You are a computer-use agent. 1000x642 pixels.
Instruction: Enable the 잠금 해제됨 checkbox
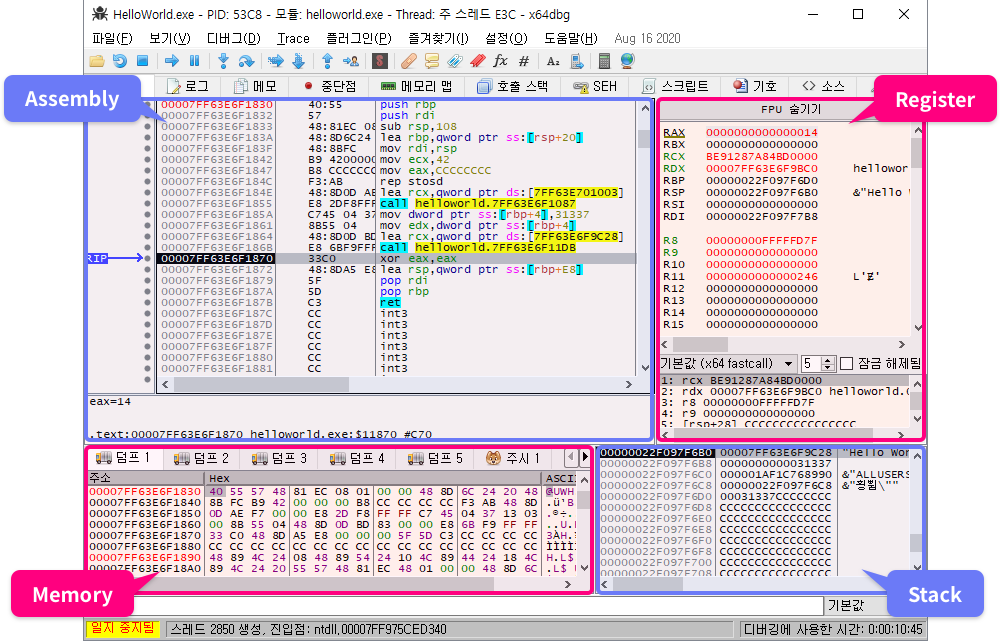(x=847, y=363)
